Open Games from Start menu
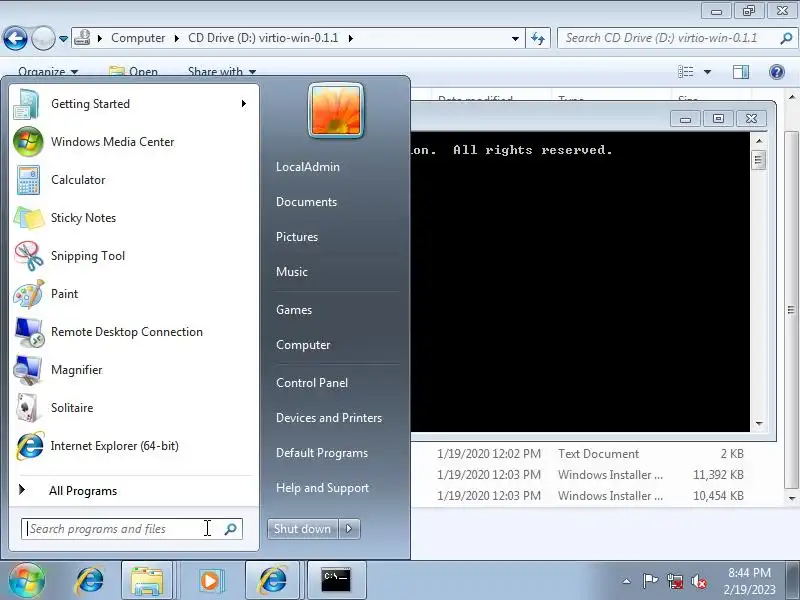 [294, 310]
